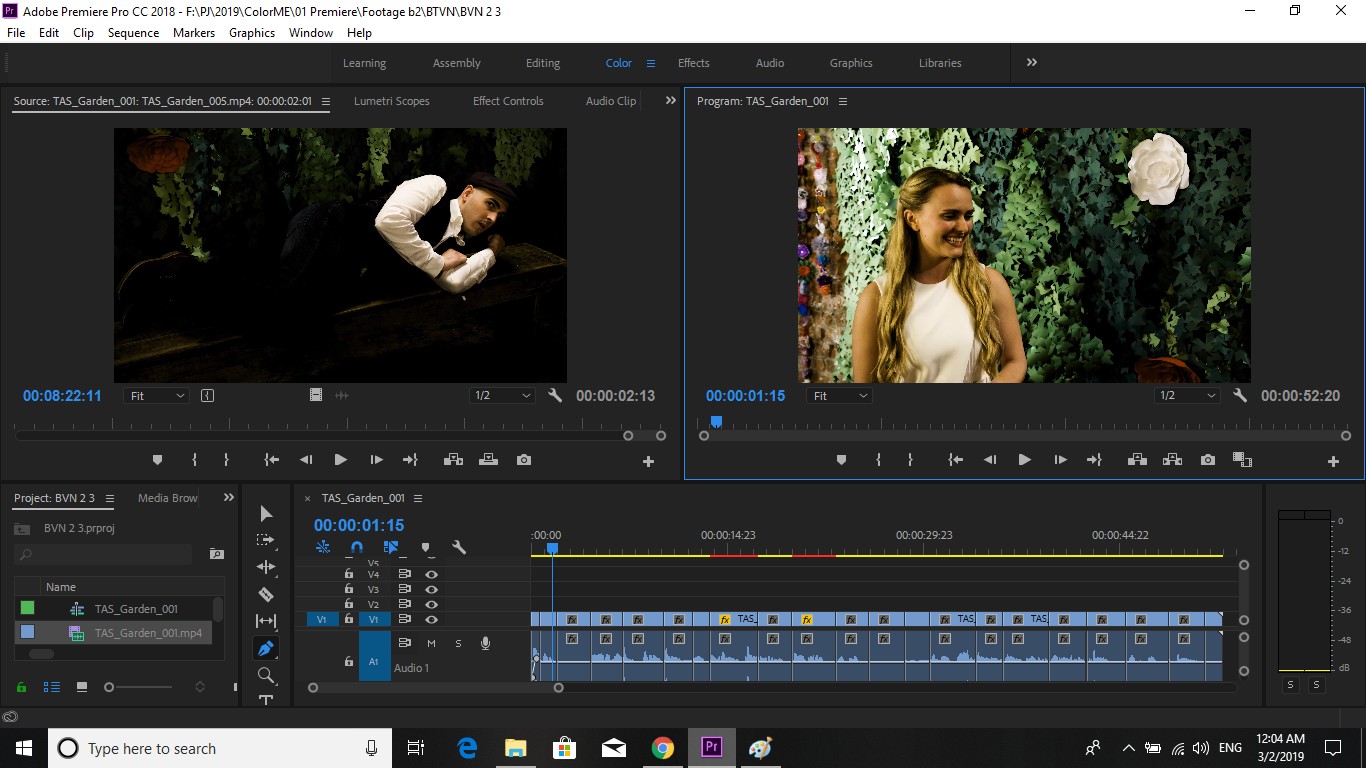The image size is (1366, 768).
Task: Choose the Ripple Edit tool
Action: point(266,567)
